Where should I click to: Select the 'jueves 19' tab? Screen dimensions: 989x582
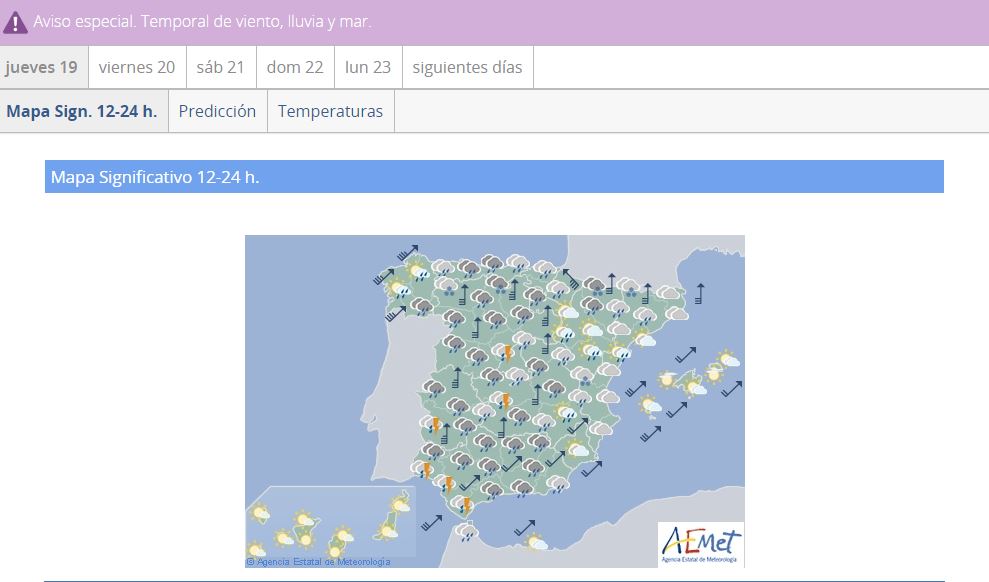pyautogui.click(x=42, y=68)
